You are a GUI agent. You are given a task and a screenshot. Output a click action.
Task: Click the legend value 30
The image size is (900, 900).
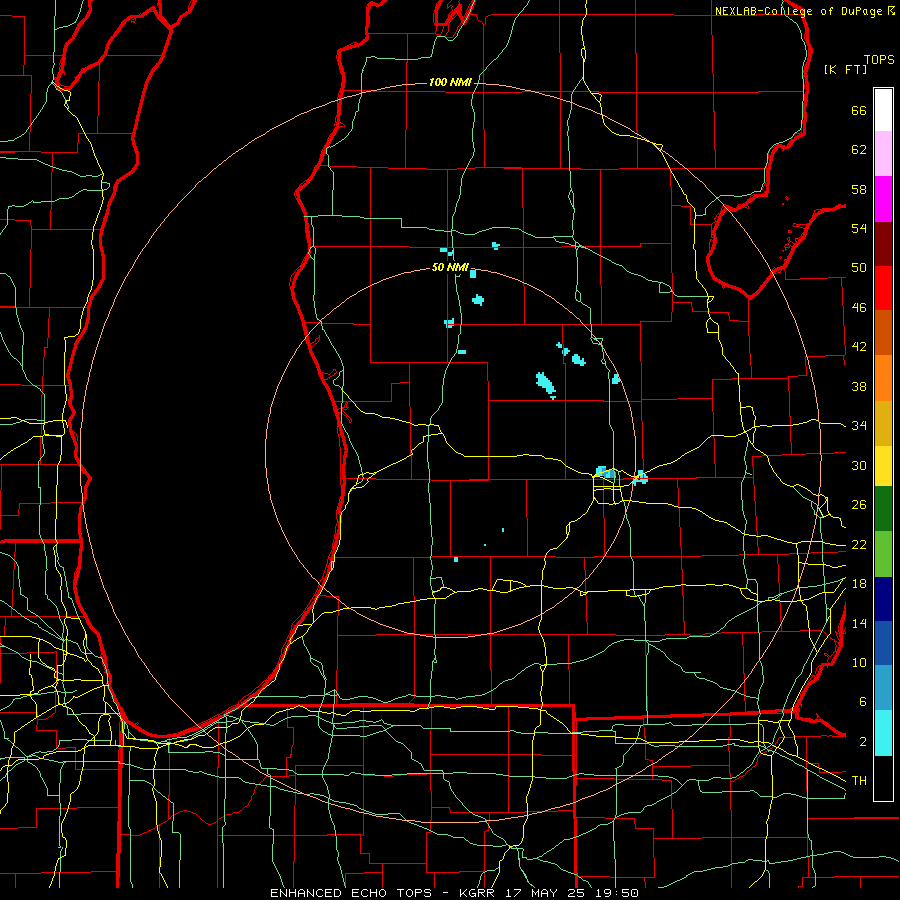tap(859, 465)
